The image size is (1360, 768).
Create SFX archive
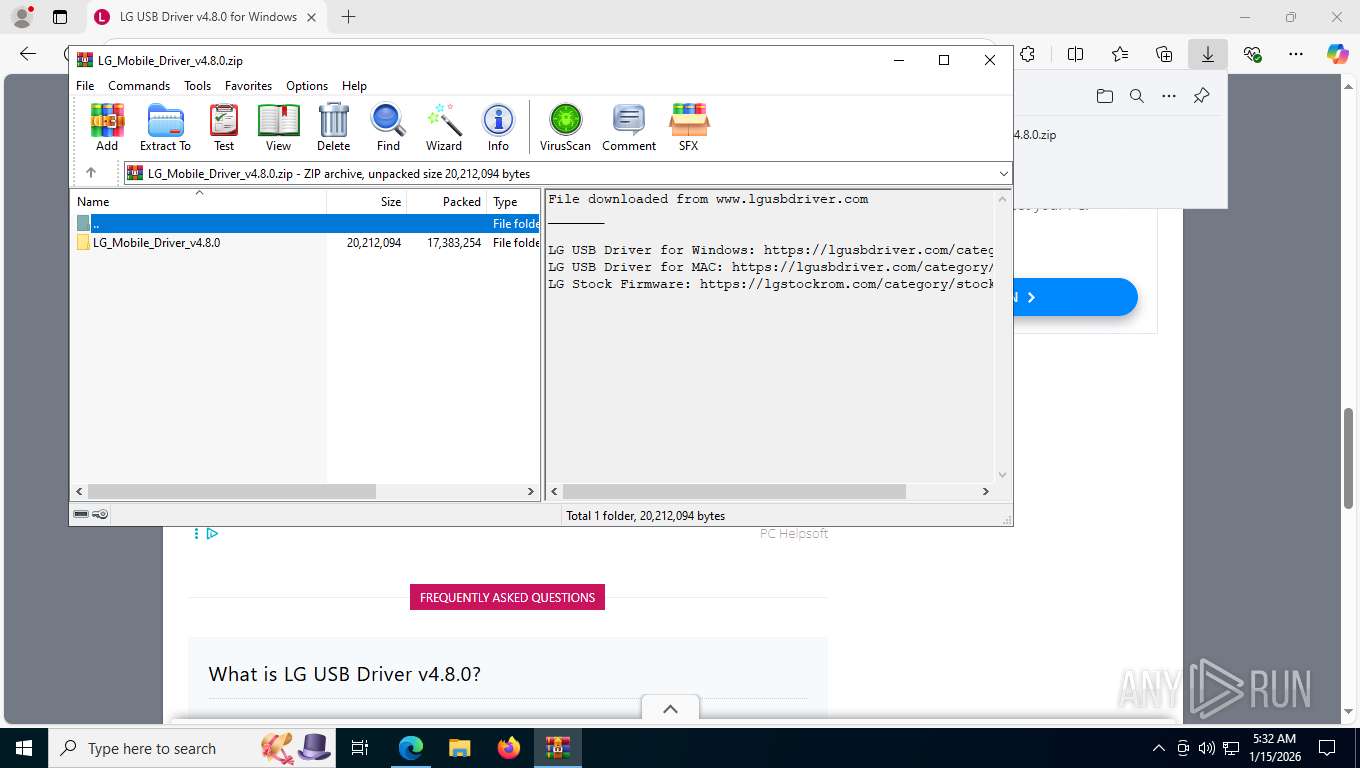point(689,127)
